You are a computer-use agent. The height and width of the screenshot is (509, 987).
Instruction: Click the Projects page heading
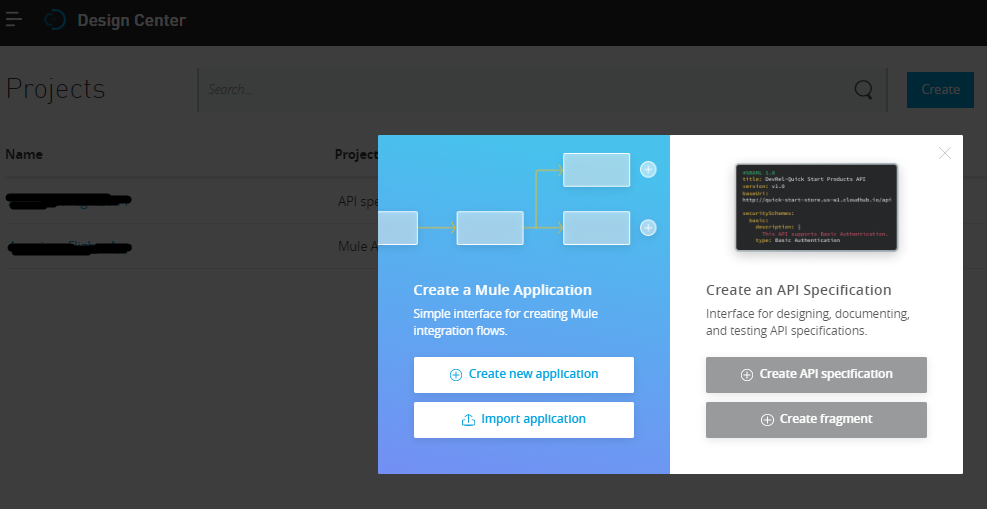(x=55, y=89)
